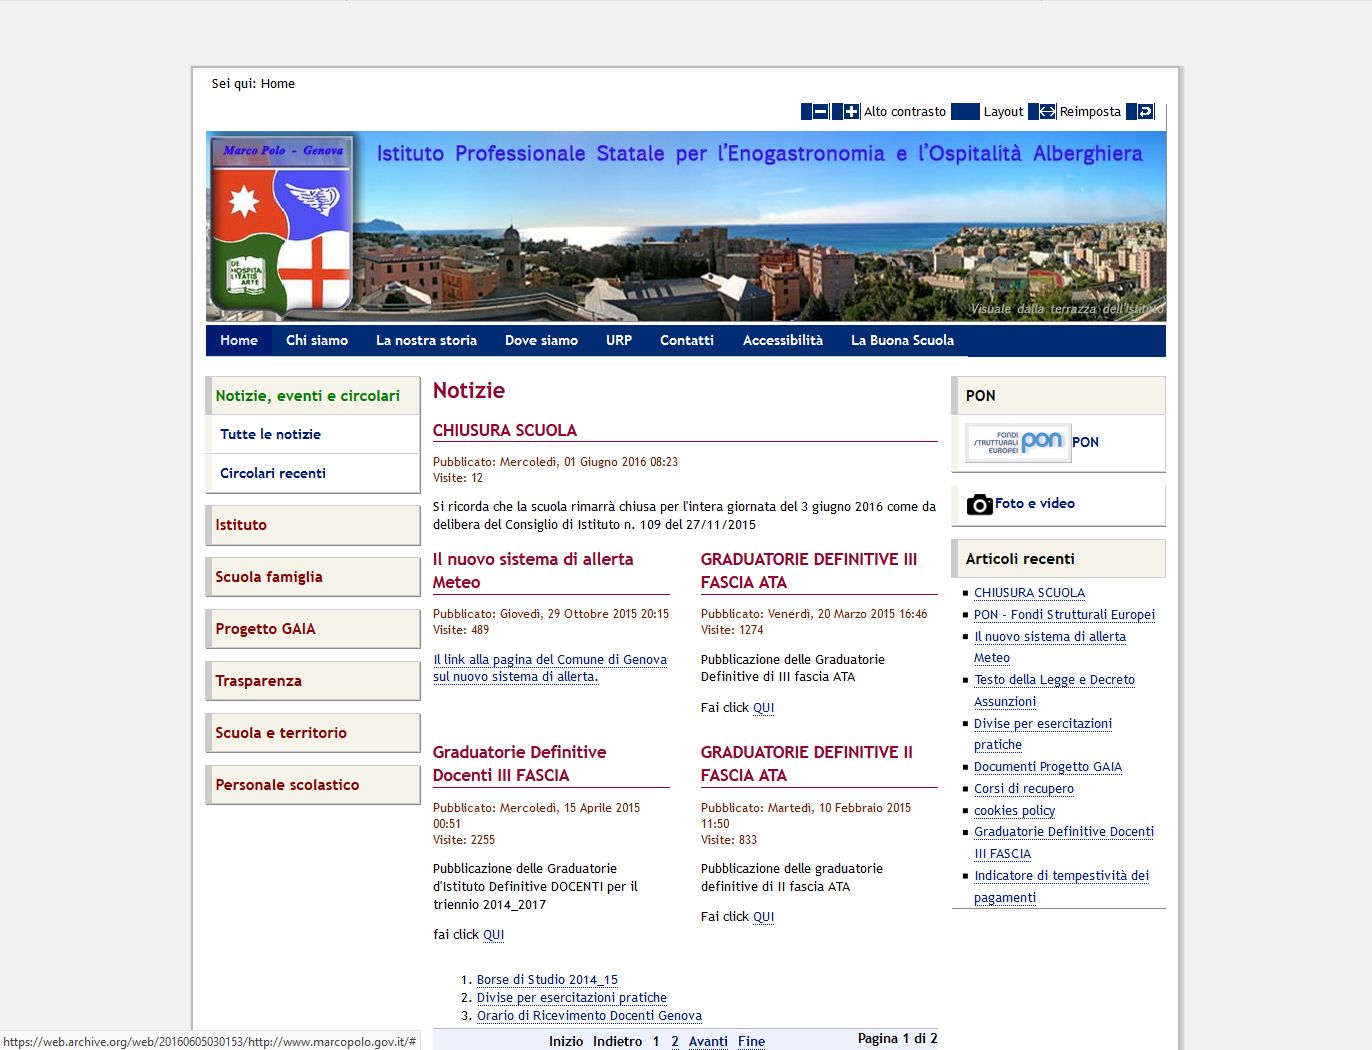Click the Reimposta label text
Viewport: 1372px width, 1050px height.
pyautogui.click(x=1090, y=112)
